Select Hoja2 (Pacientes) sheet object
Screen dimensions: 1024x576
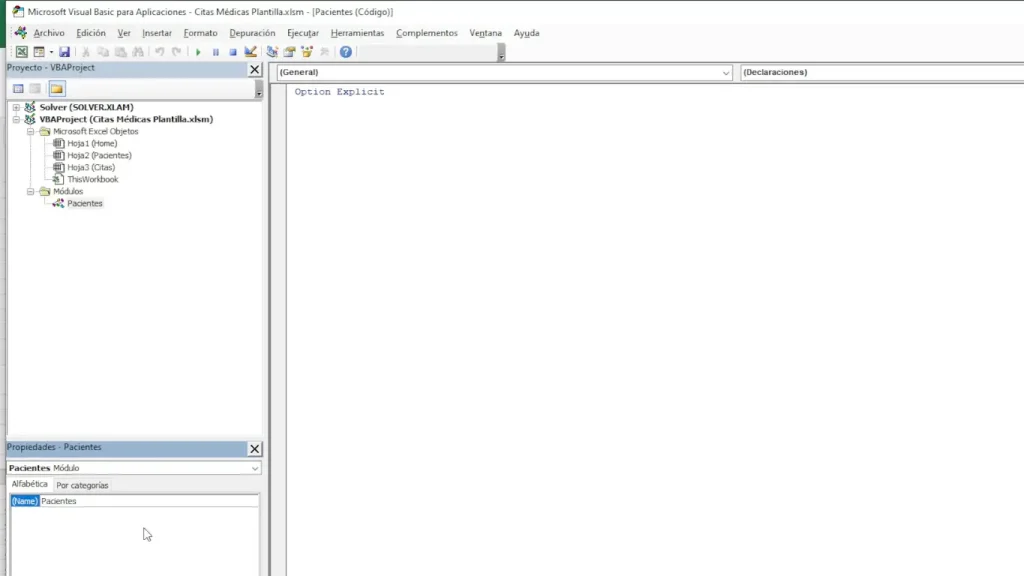(99, 155)
